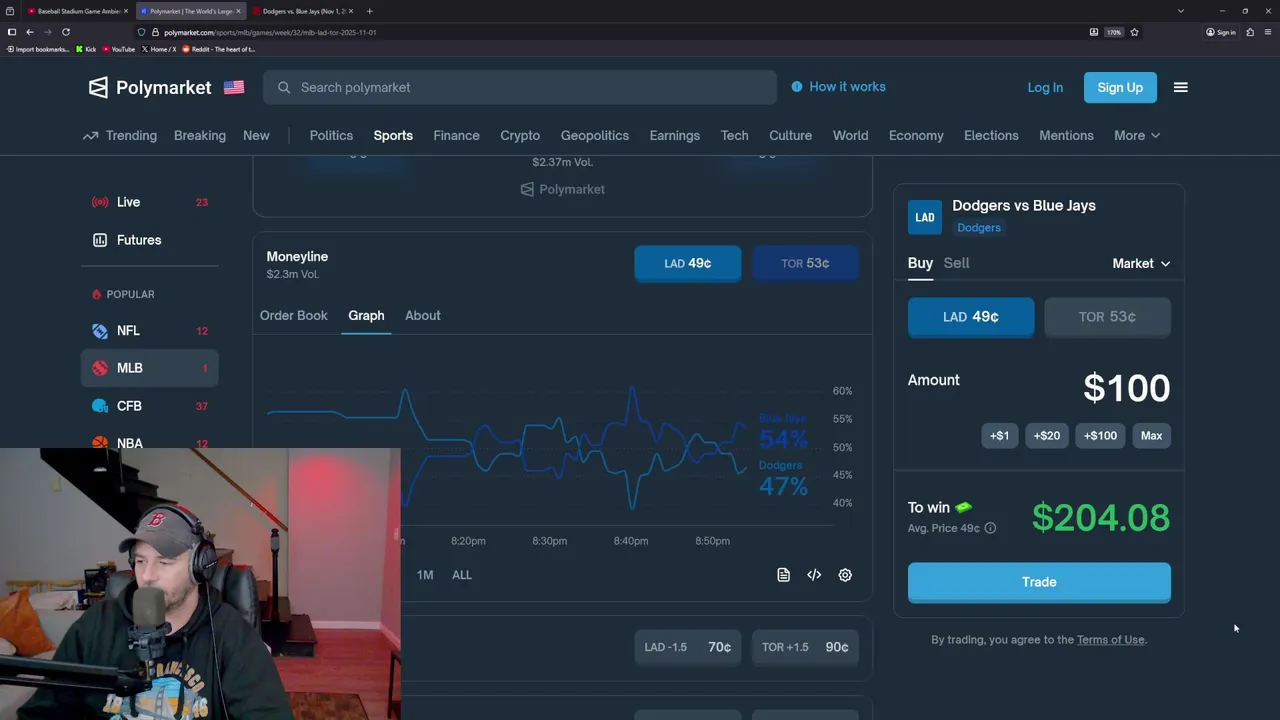Switch to Buy mode
The height and width of the screenshot is (720, 1280).
[920, 263]
